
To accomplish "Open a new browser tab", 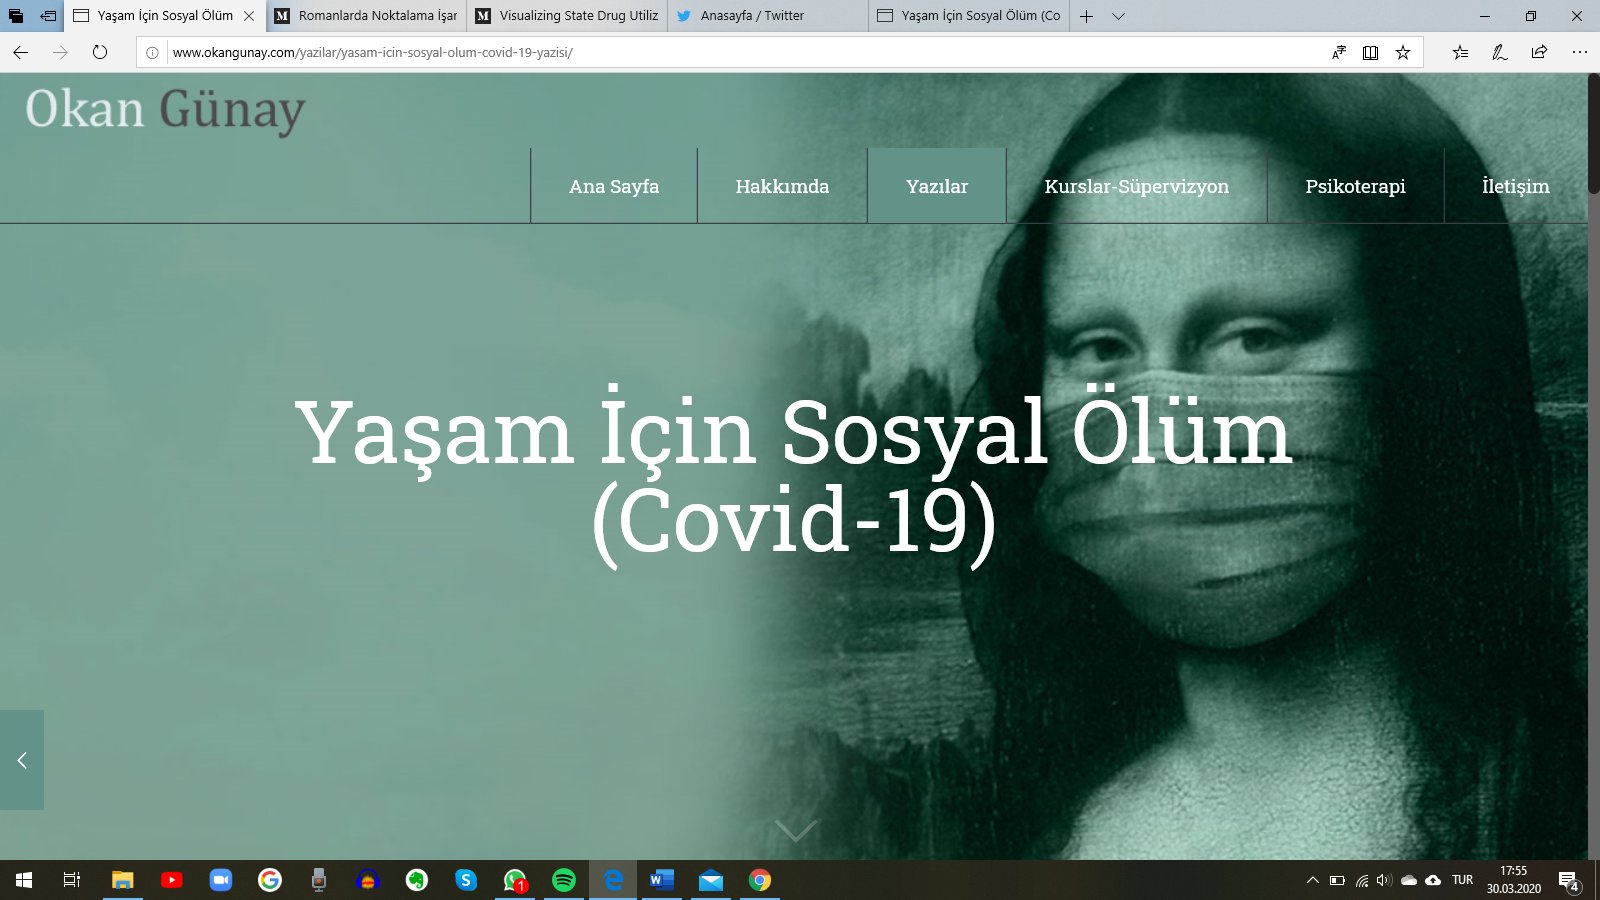I will [x=1087, y=16].
